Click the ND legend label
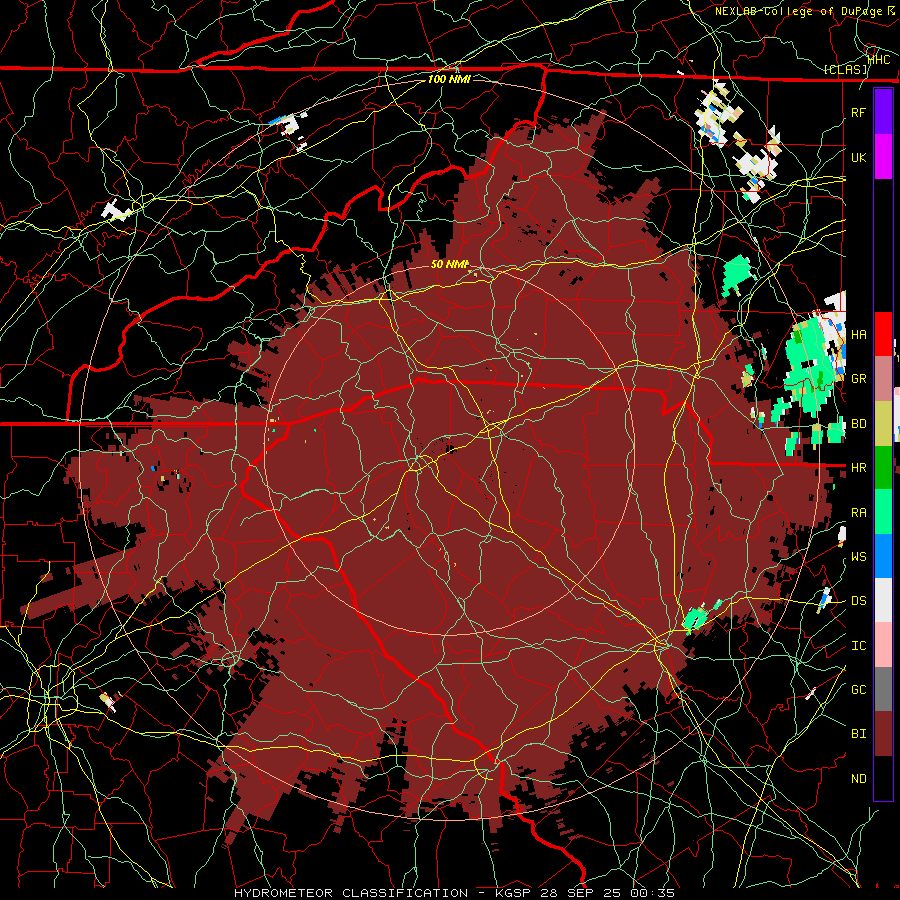The image size is (900, 900). click(x=859, y=779)
